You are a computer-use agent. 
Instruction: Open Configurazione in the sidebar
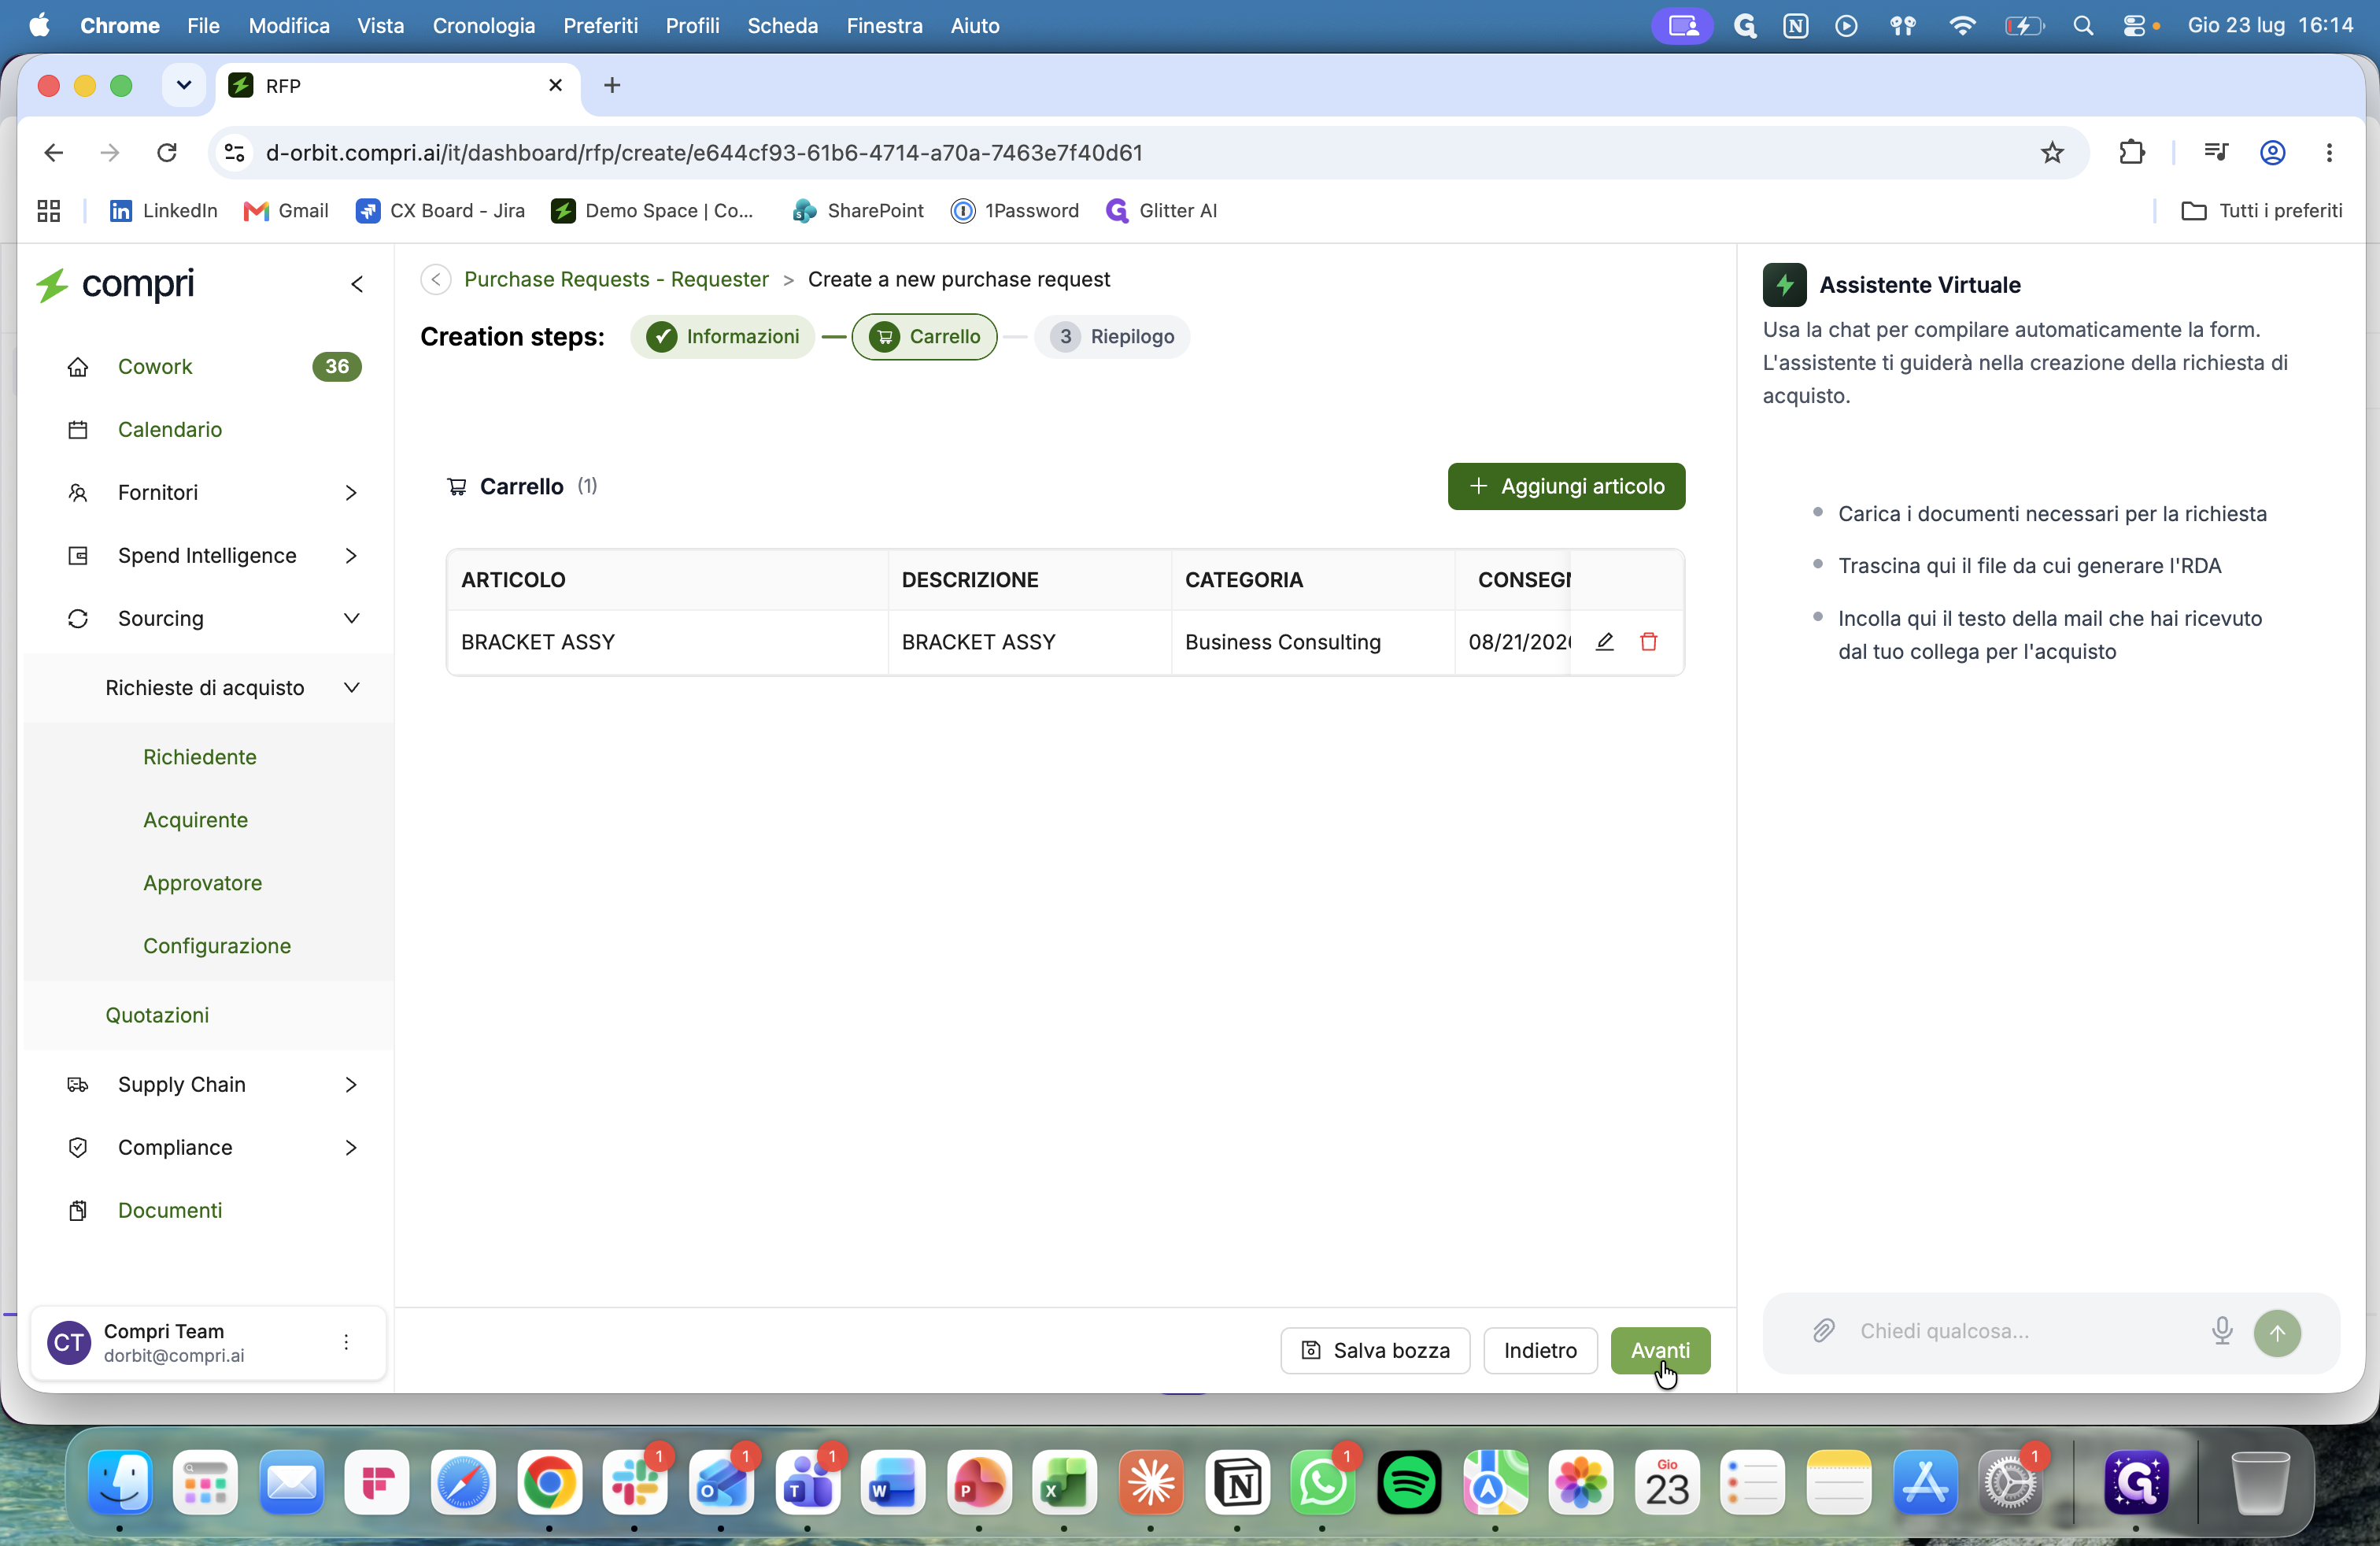pos(217,946)
